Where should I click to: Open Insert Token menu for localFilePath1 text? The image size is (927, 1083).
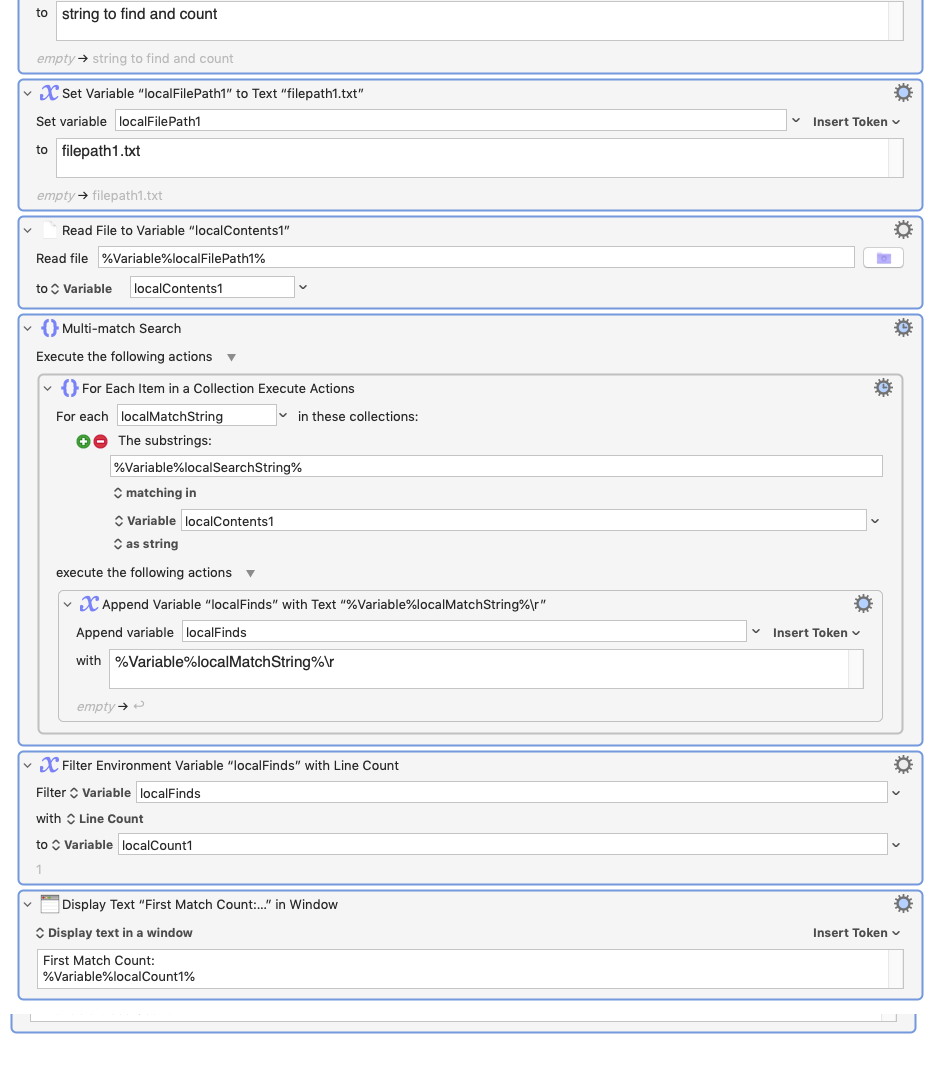[x=856, y=122]
